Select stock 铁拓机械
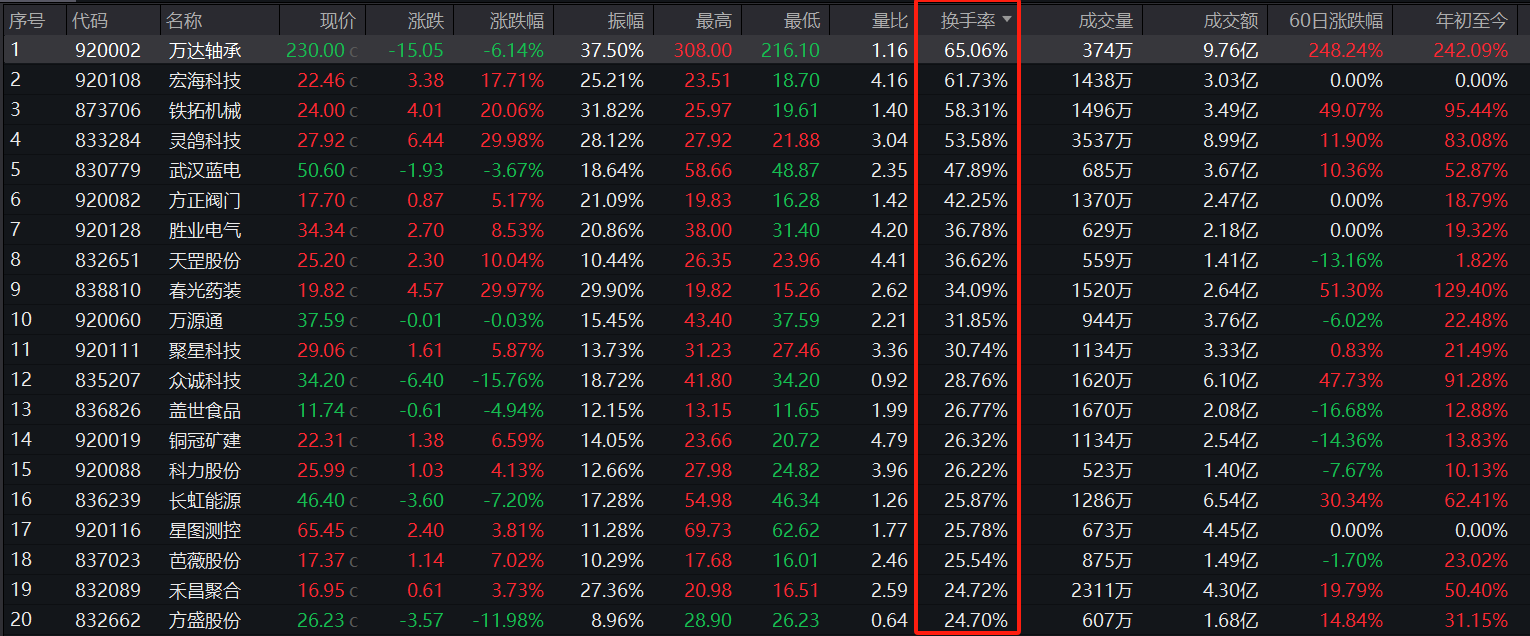Image resolution: width=1530 pixels, height=636 pixels. [205, 110]
